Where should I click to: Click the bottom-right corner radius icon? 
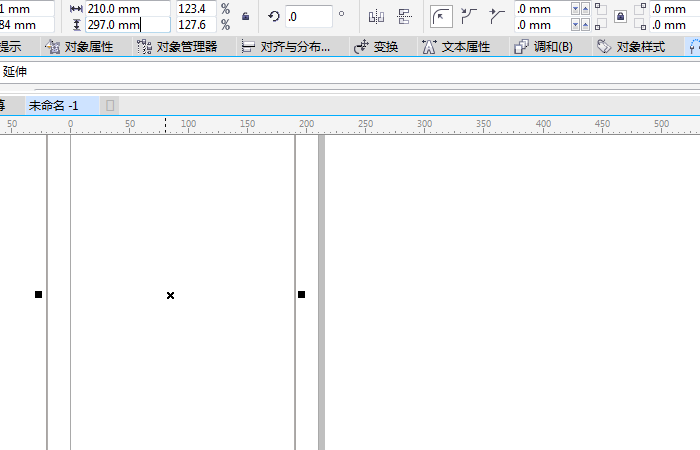(640, 25)
